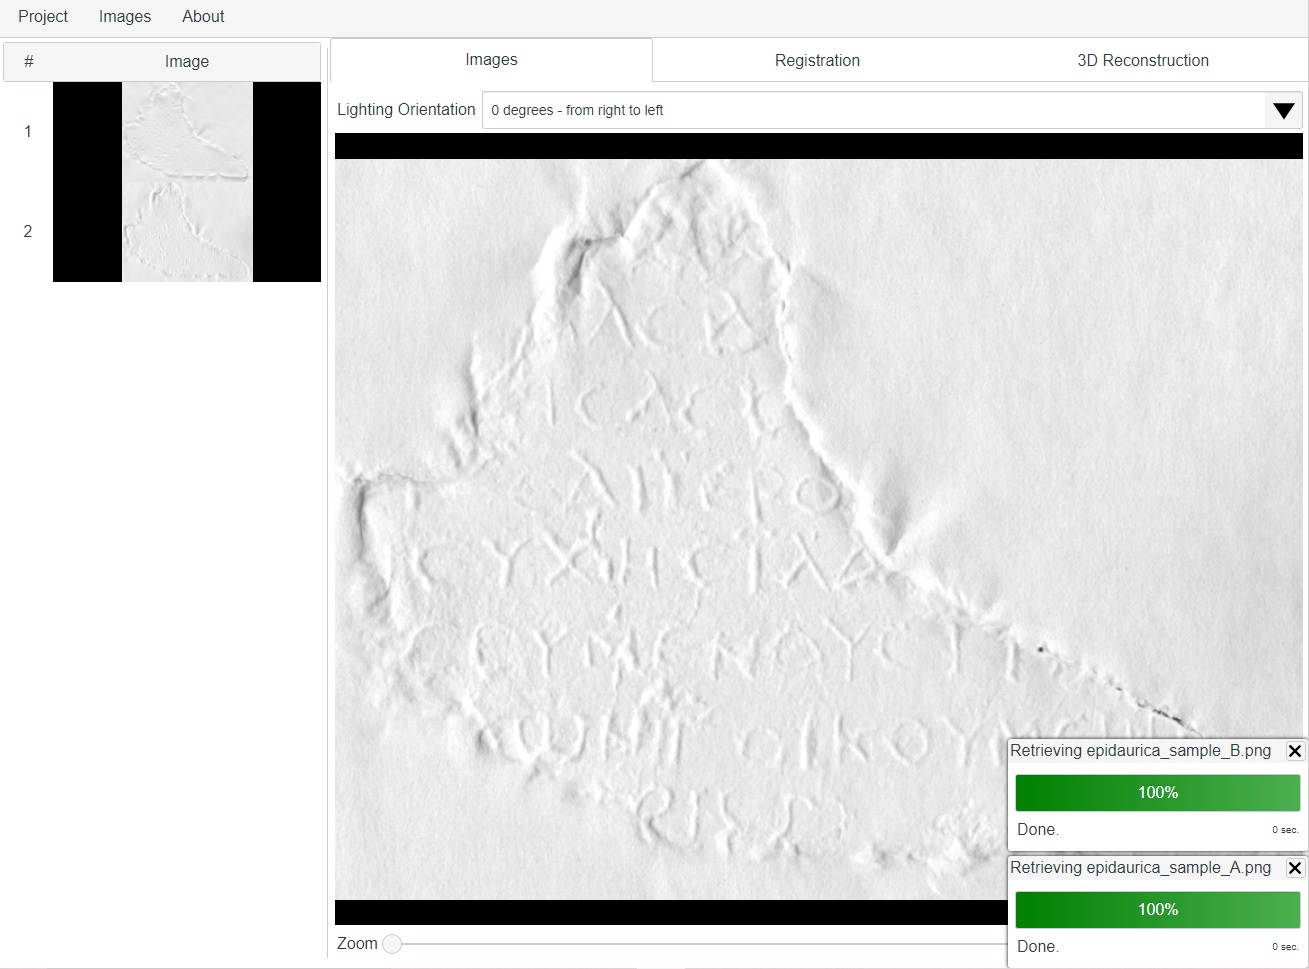Click the sample_A 100% progress bar
The height and width of the screenshot is (969, 1309).
tap(1157, 910)
